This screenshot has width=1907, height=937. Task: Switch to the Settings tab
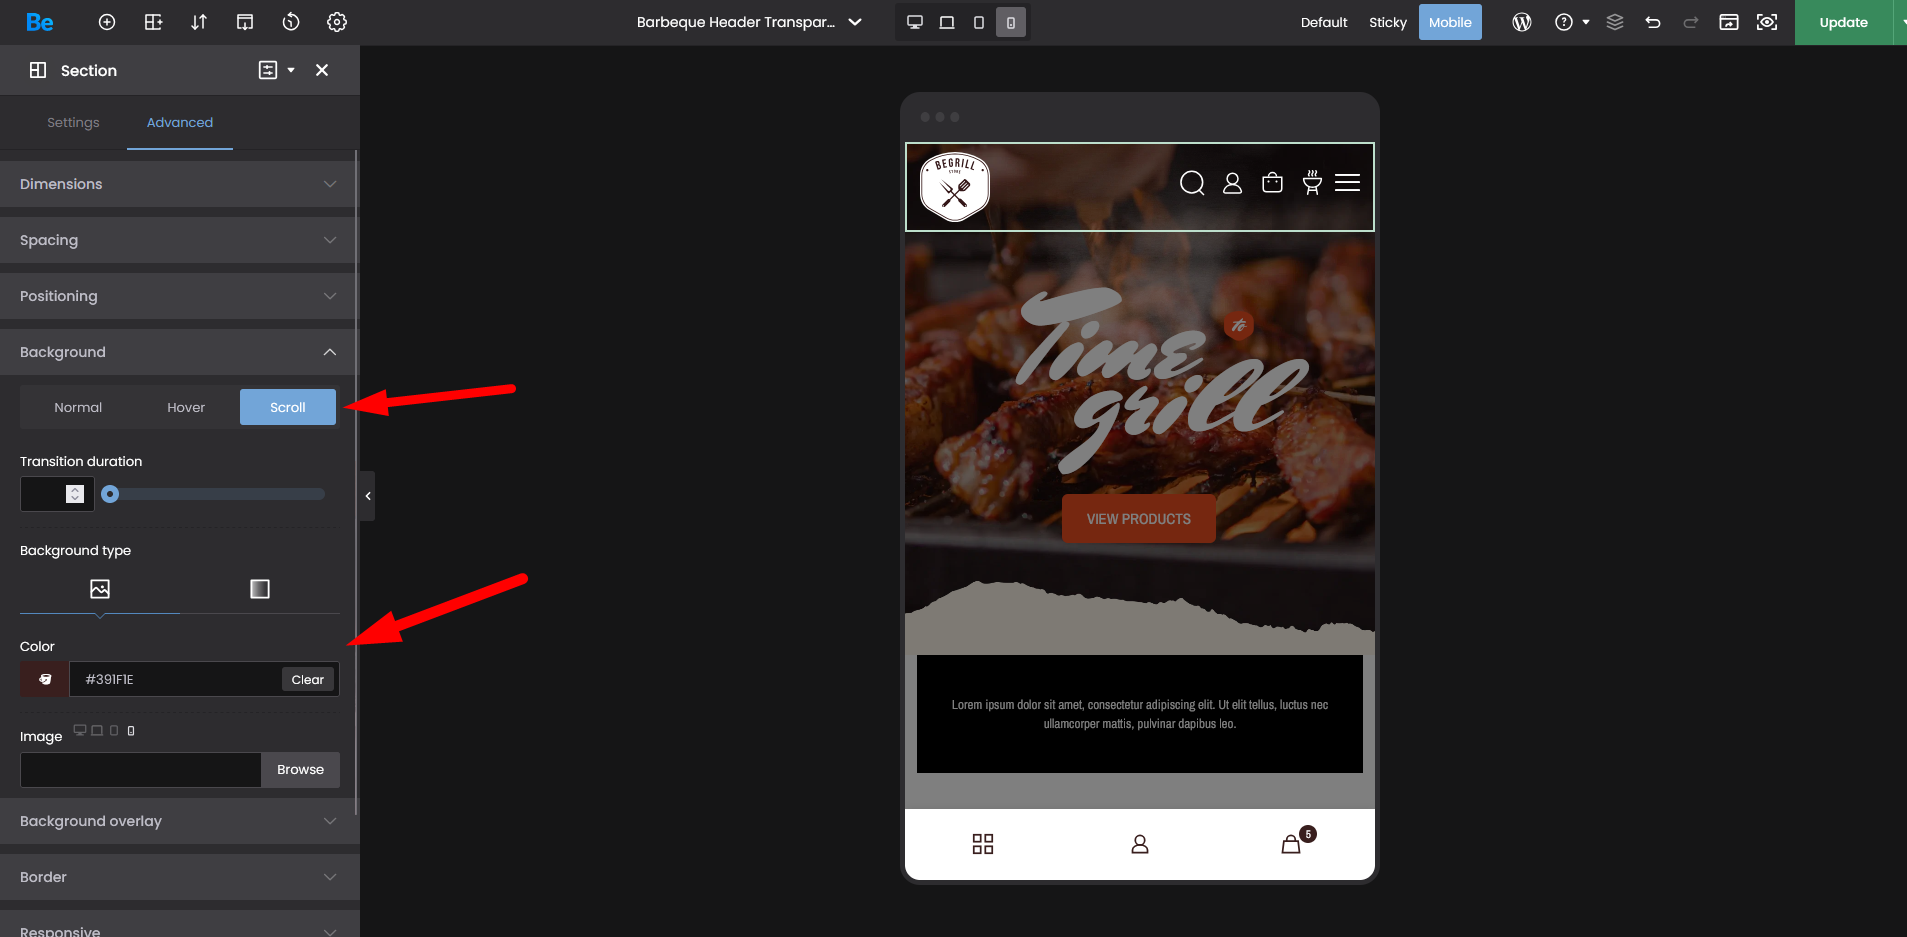click(73, 122)
